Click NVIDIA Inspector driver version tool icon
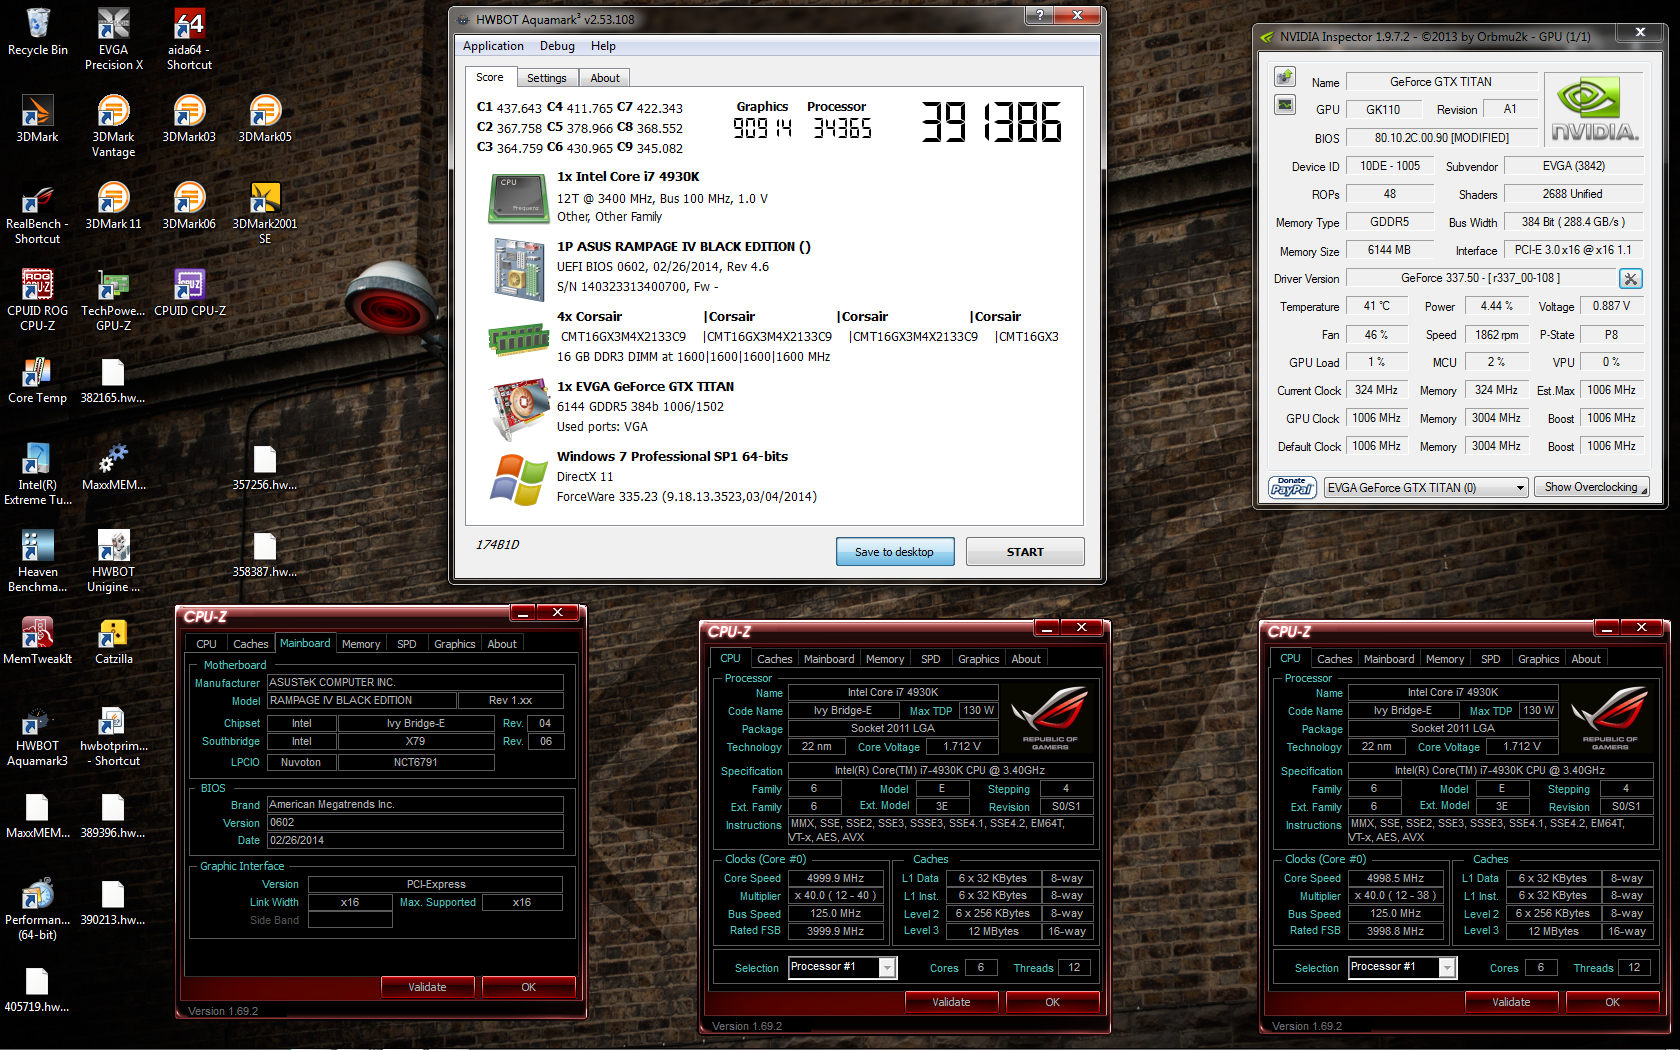The width and height of the screenshot is (1680, 1050). (x=1631, y=279)
